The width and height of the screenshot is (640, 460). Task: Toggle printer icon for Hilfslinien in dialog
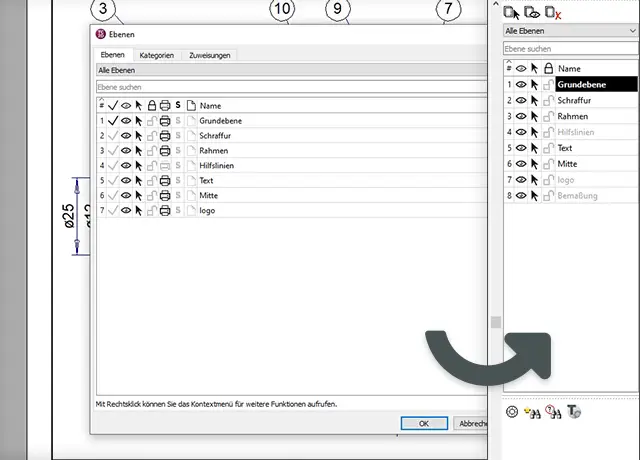coord(165,166)
